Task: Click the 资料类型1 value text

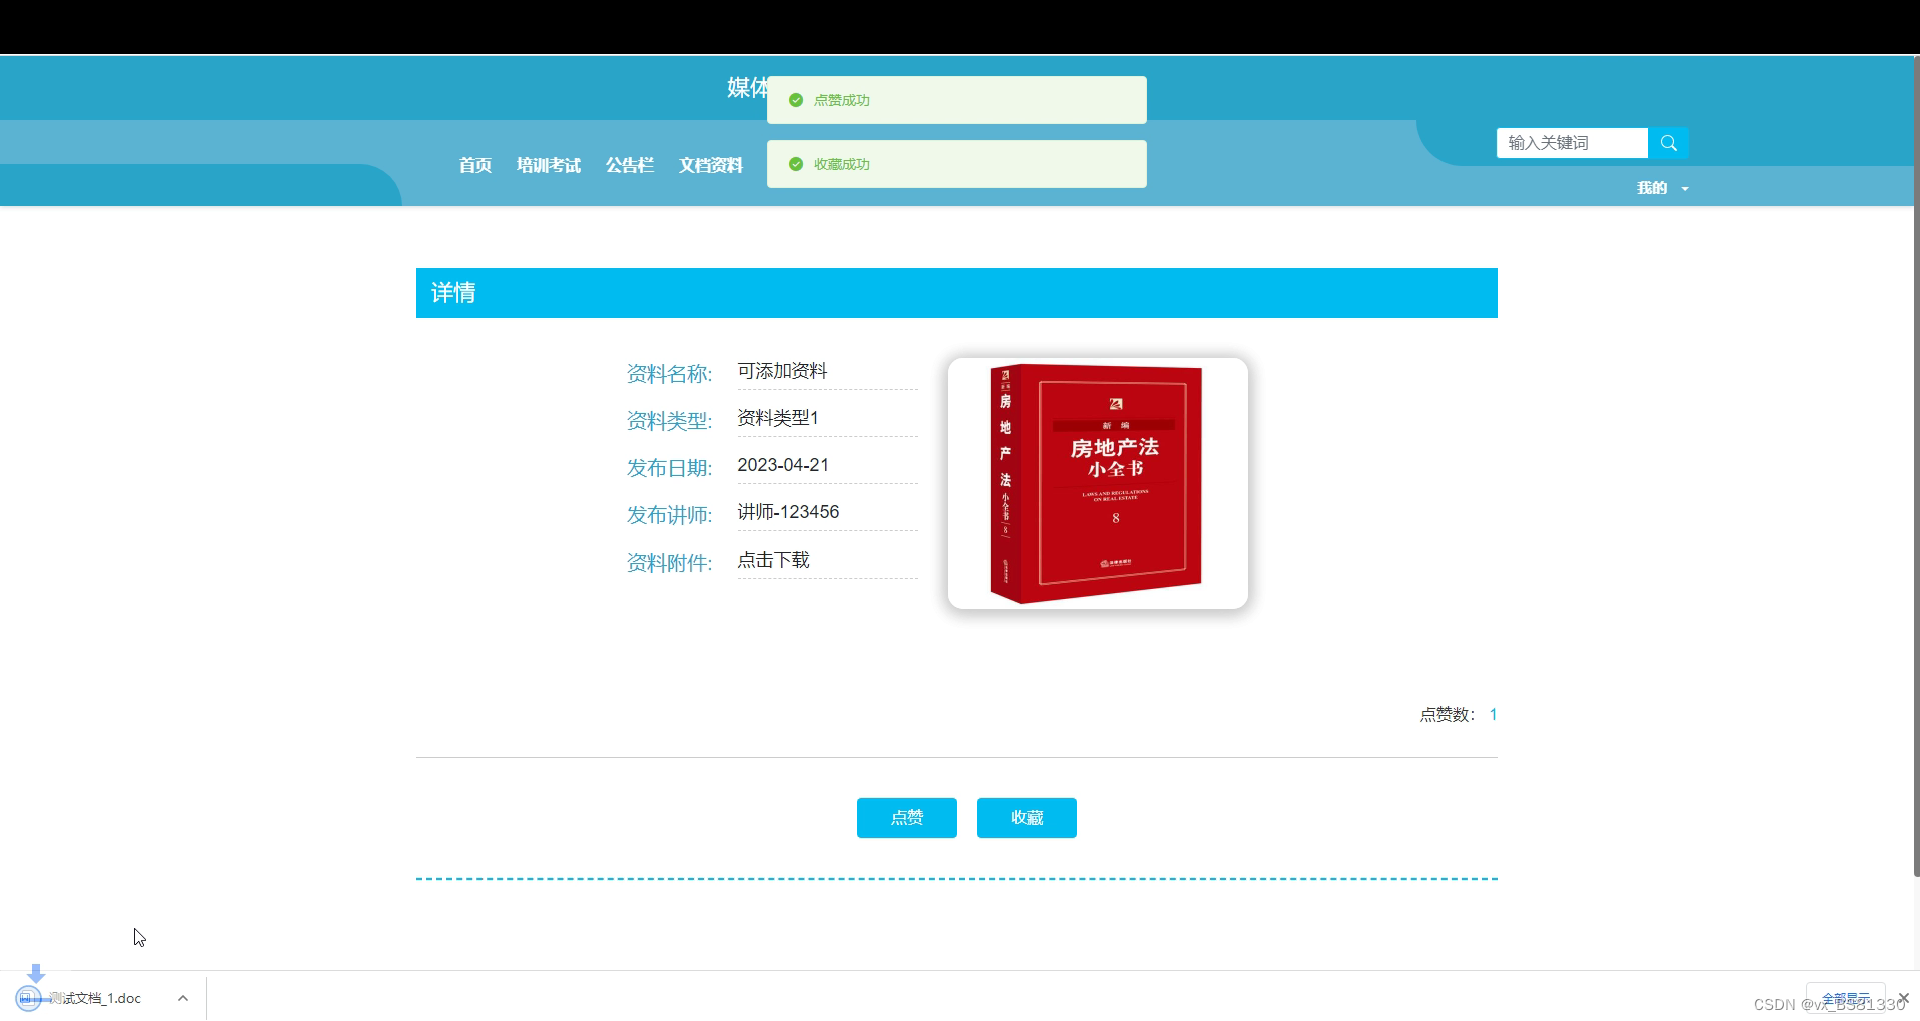Action: click(x=778, y=418)
